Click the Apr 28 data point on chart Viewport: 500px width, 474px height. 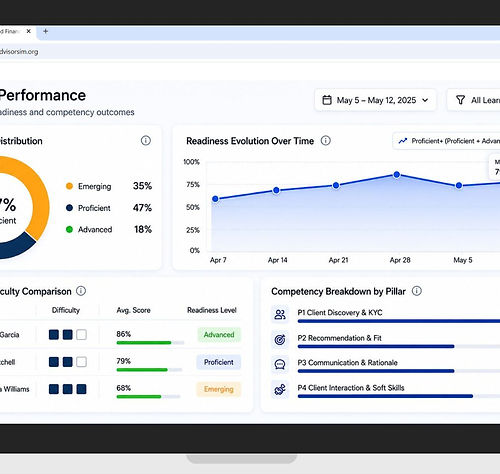tap(397, 175)
